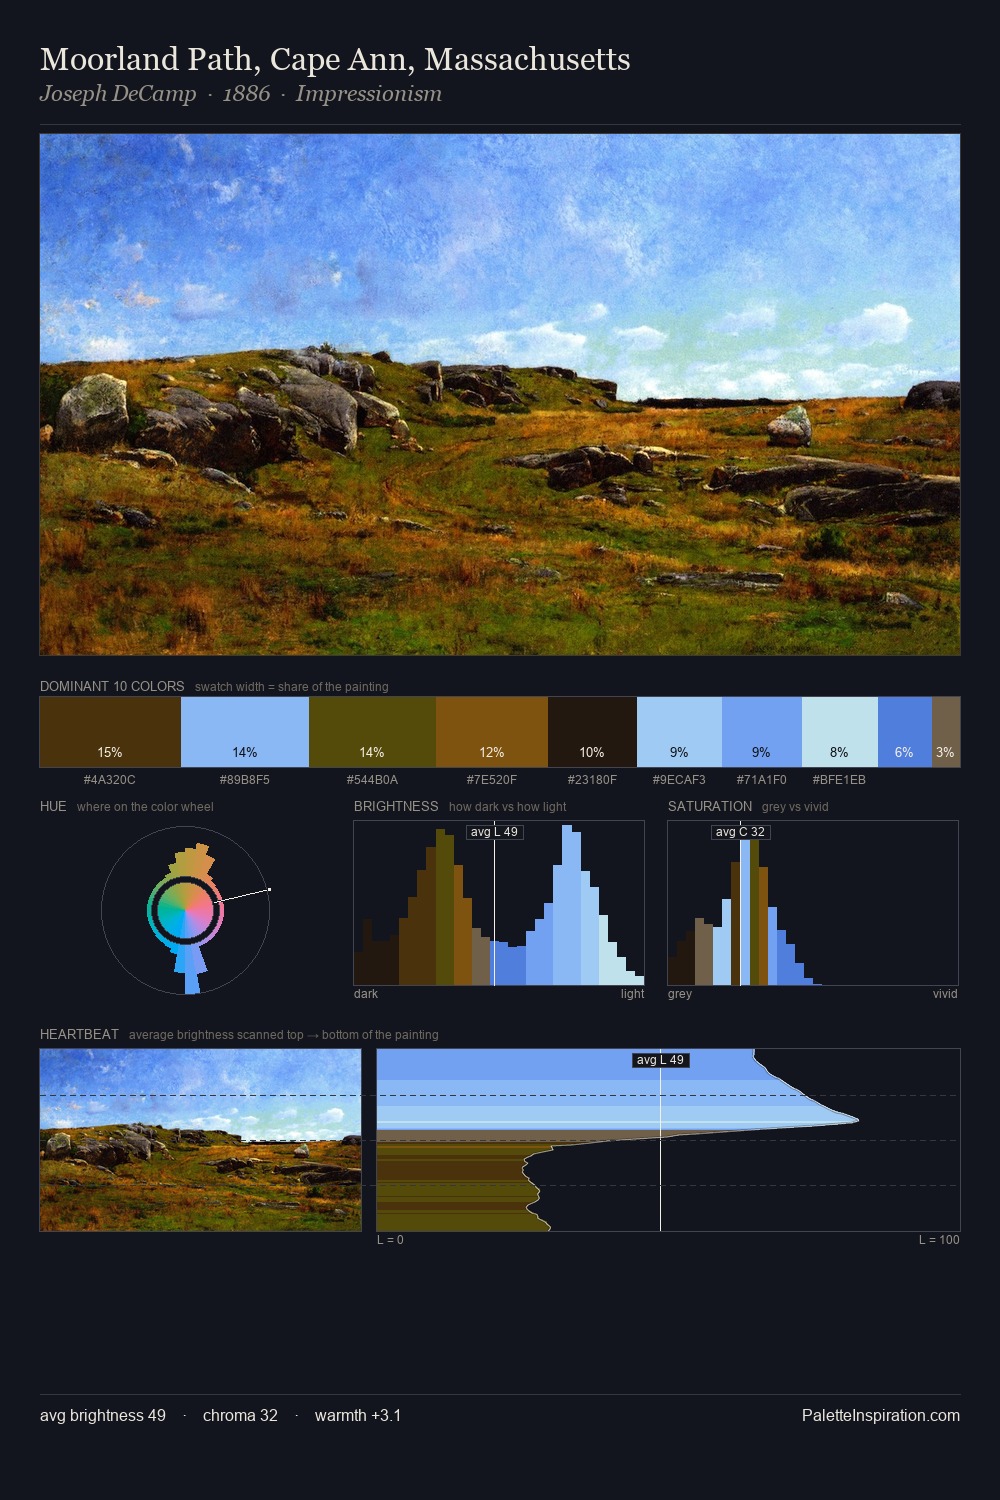Click 'warmth +3.1' in footer

358,1415
